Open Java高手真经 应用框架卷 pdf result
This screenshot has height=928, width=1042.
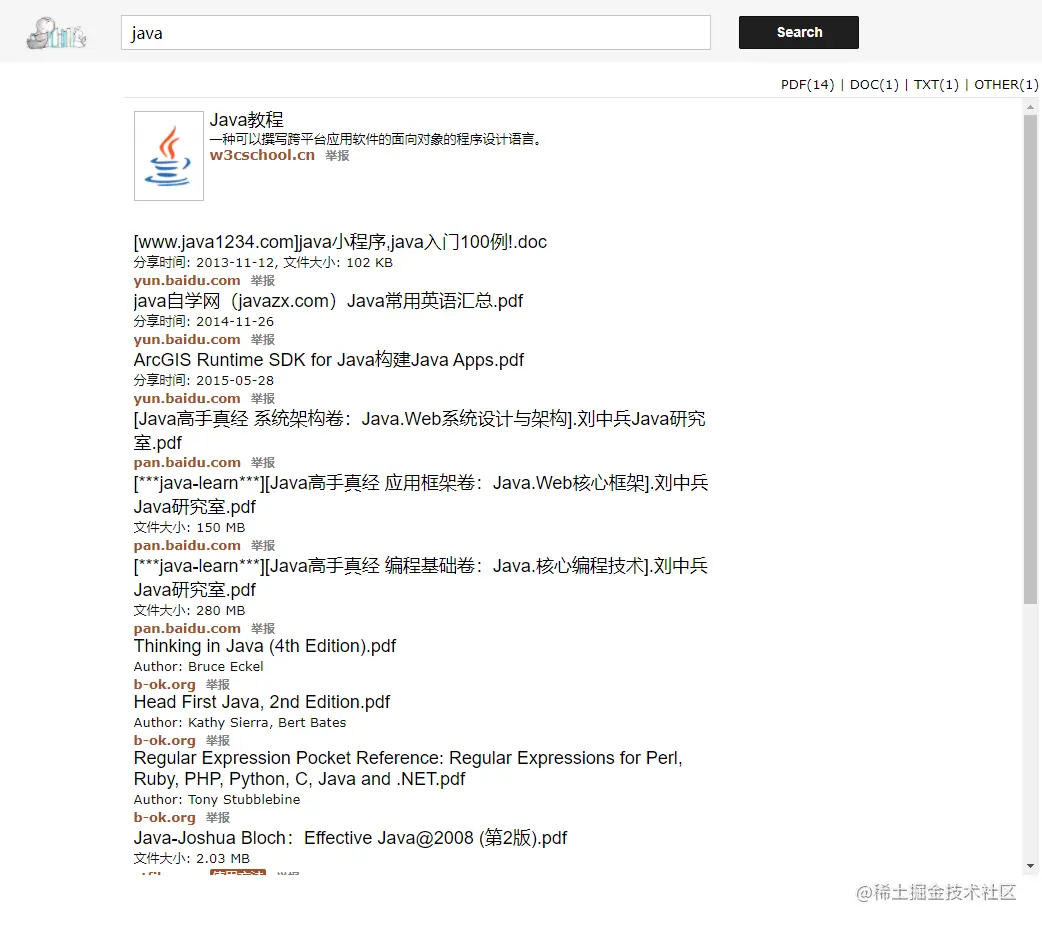(421, 495)
